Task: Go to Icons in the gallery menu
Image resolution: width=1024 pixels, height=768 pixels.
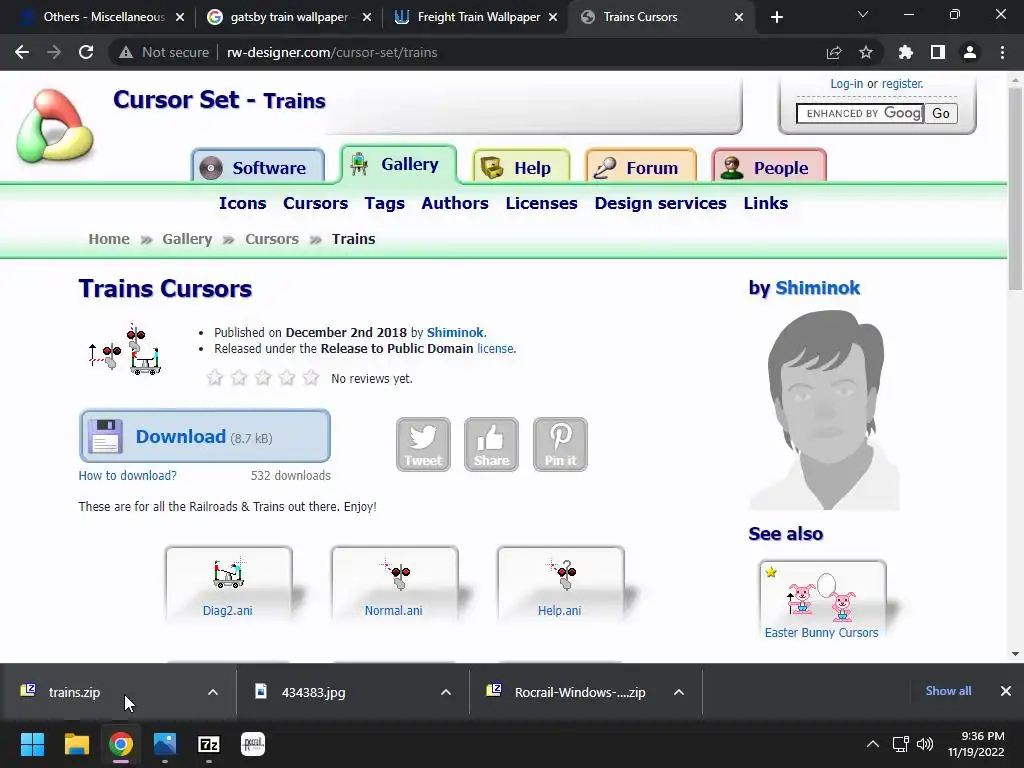Action: pos(242,203)
